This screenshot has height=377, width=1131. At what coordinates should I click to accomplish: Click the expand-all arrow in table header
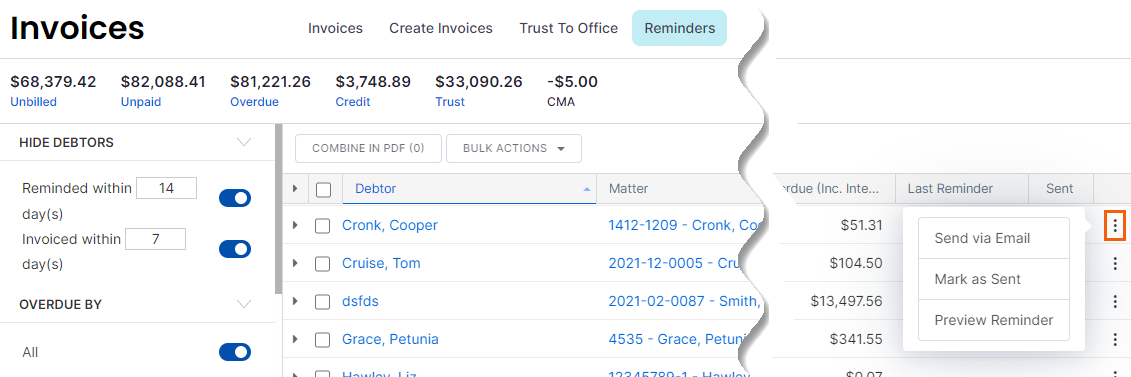click(294, 189)
